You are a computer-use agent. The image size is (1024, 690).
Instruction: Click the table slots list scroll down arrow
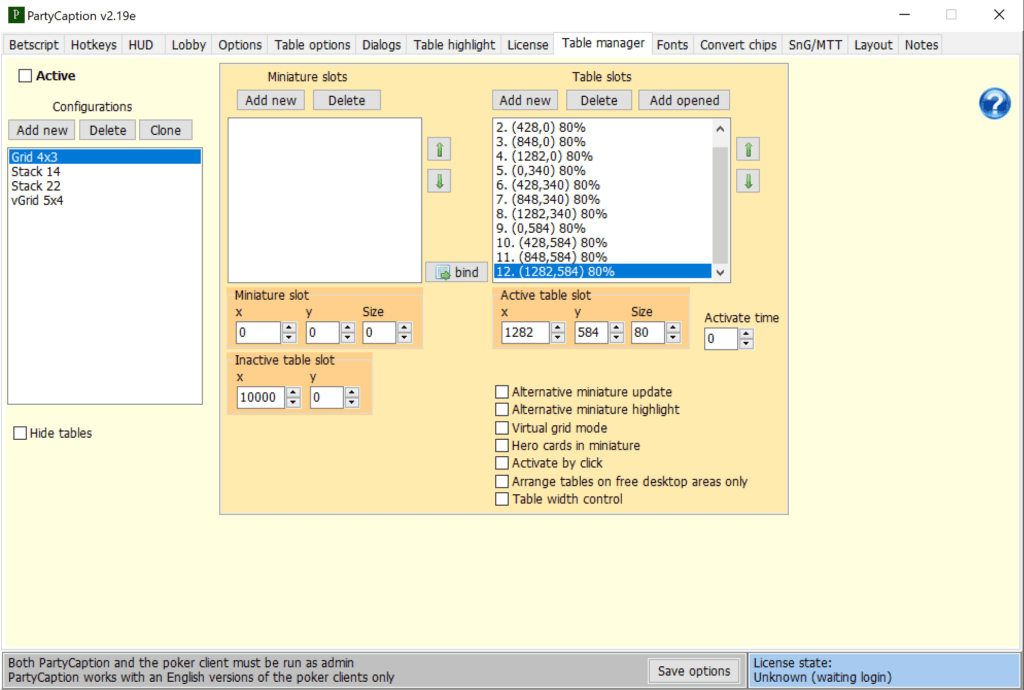[720, 272]
